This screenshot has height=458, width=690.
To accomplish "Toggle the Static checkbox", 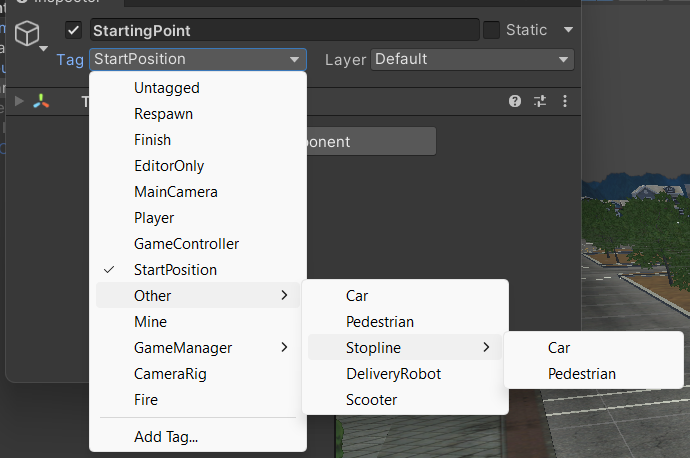I will point(491,30).
